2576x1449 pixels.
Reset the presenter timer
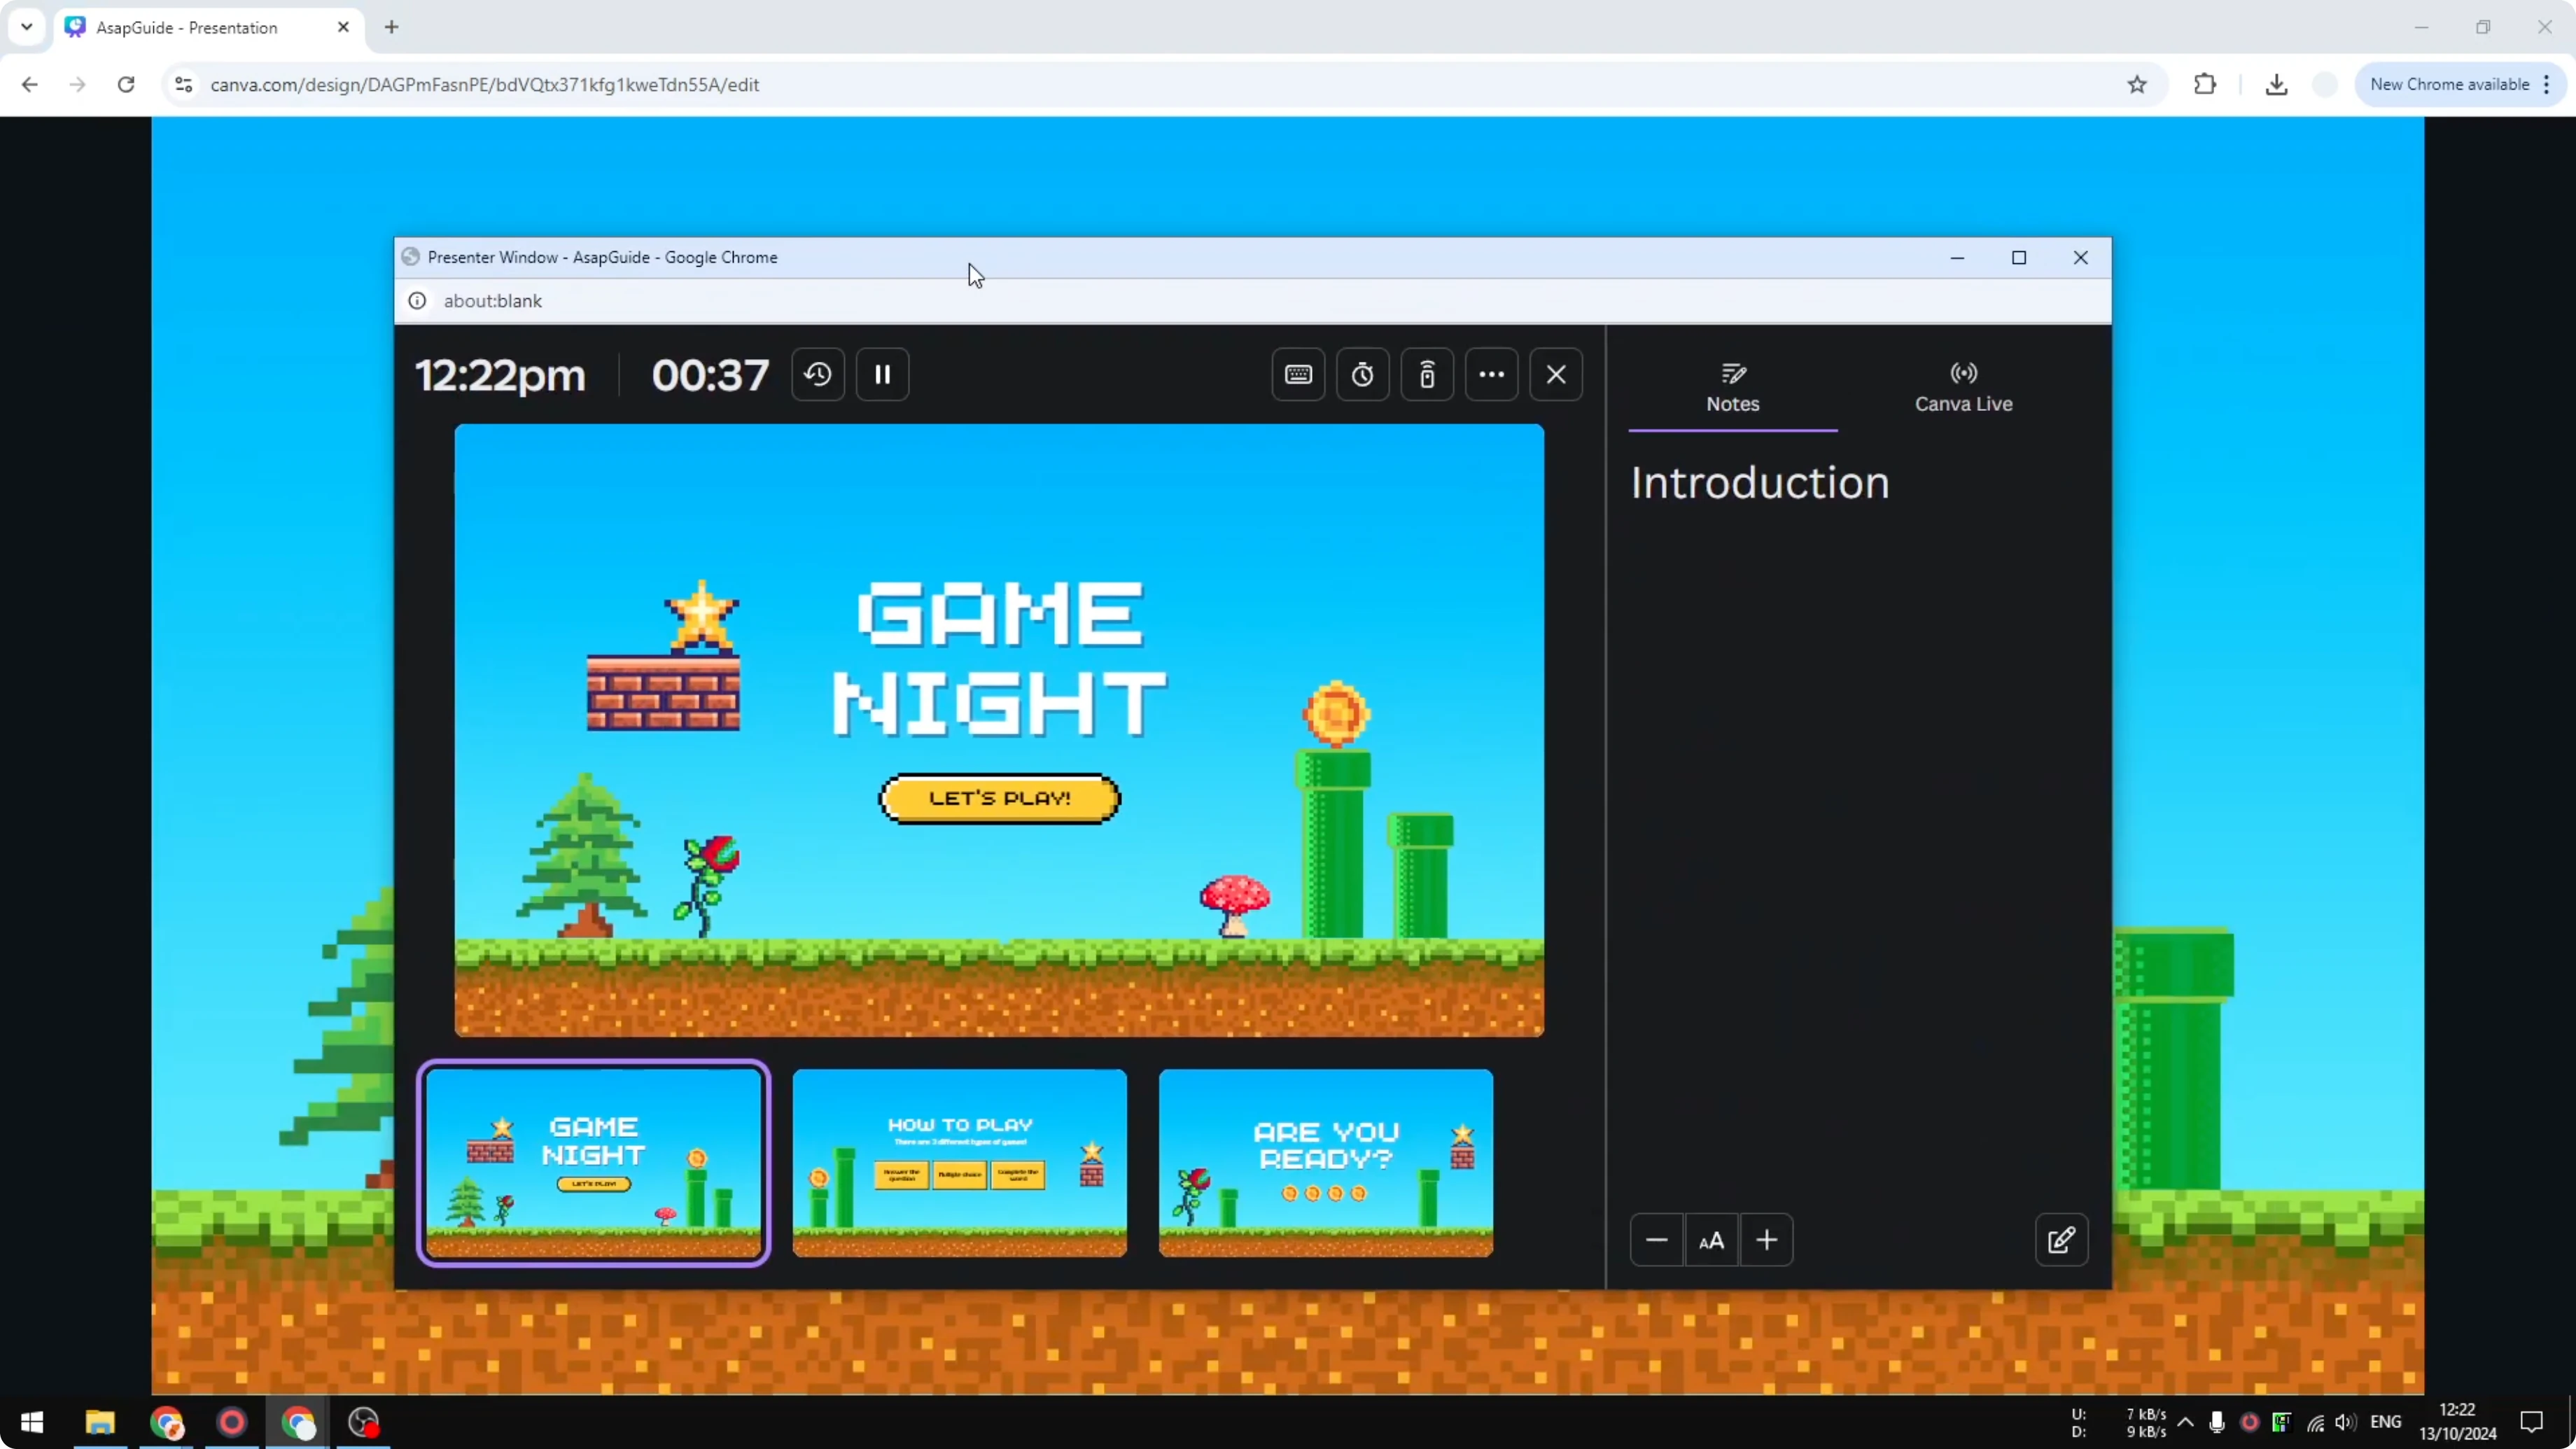click(x=818, y=374)
